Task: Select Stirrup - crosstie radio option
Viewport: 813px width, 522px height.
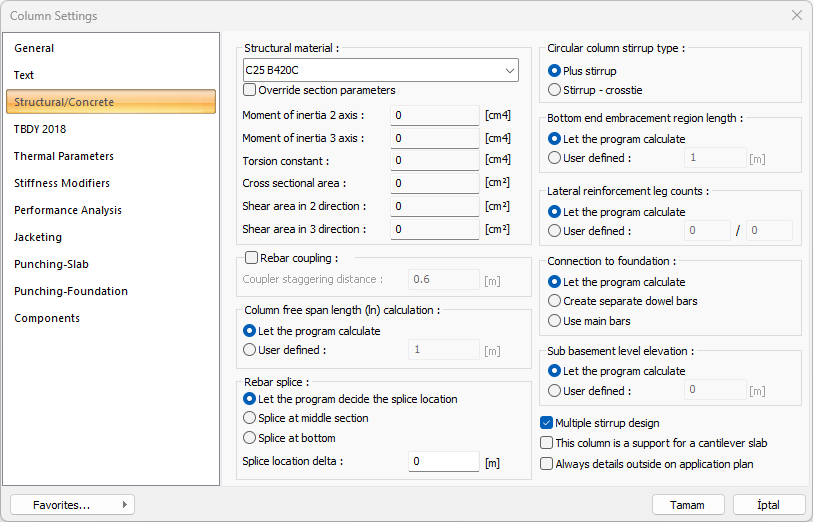Action: [555, 90]
